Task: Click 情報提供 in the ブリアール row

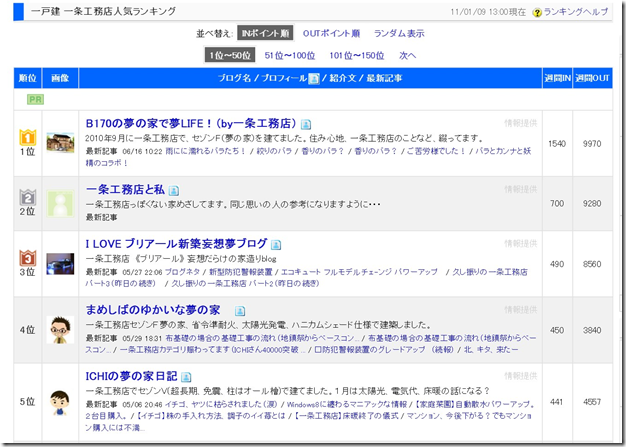Action: 521,243
